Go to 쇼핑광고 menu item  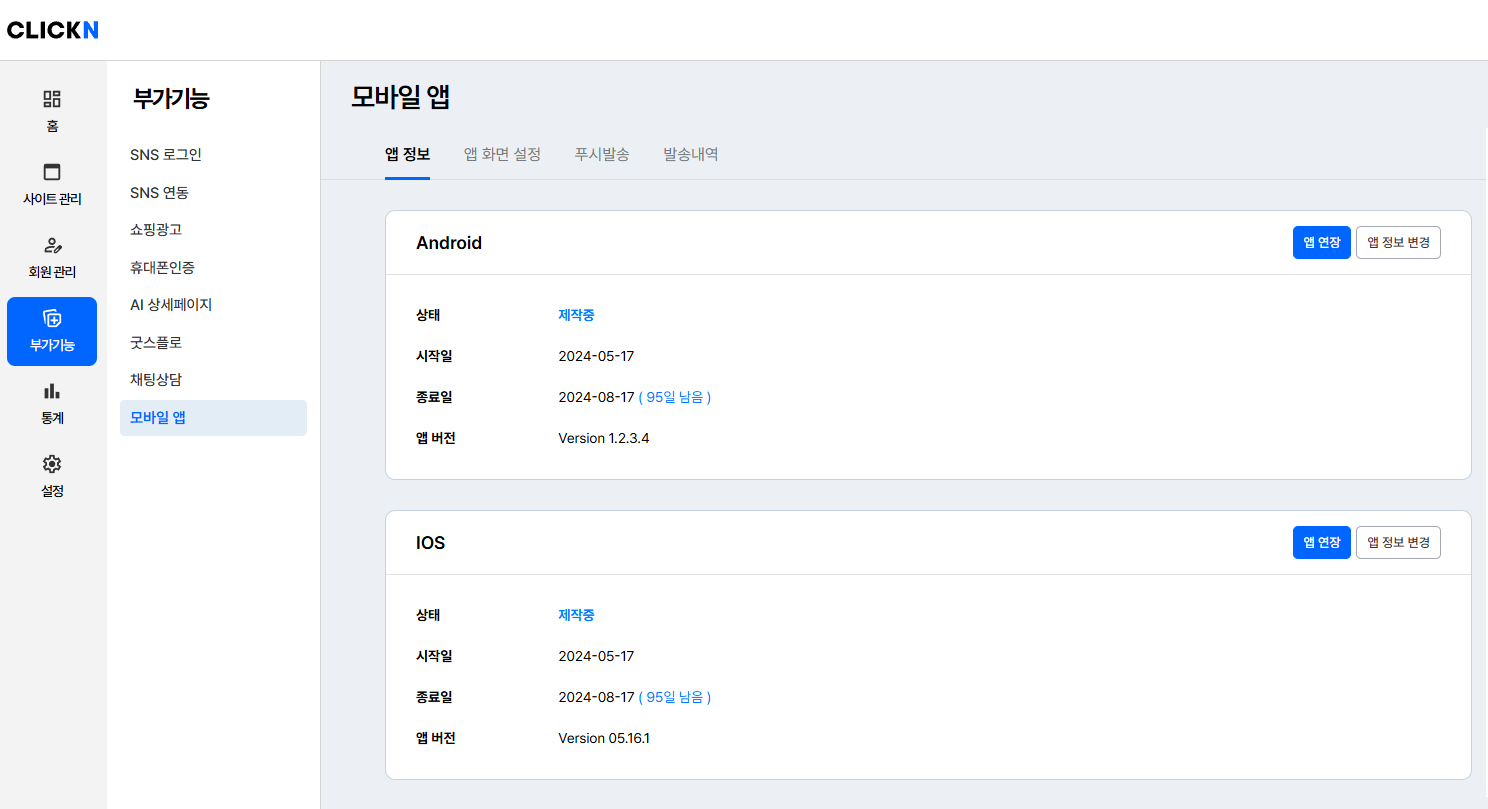coord(156,229)
